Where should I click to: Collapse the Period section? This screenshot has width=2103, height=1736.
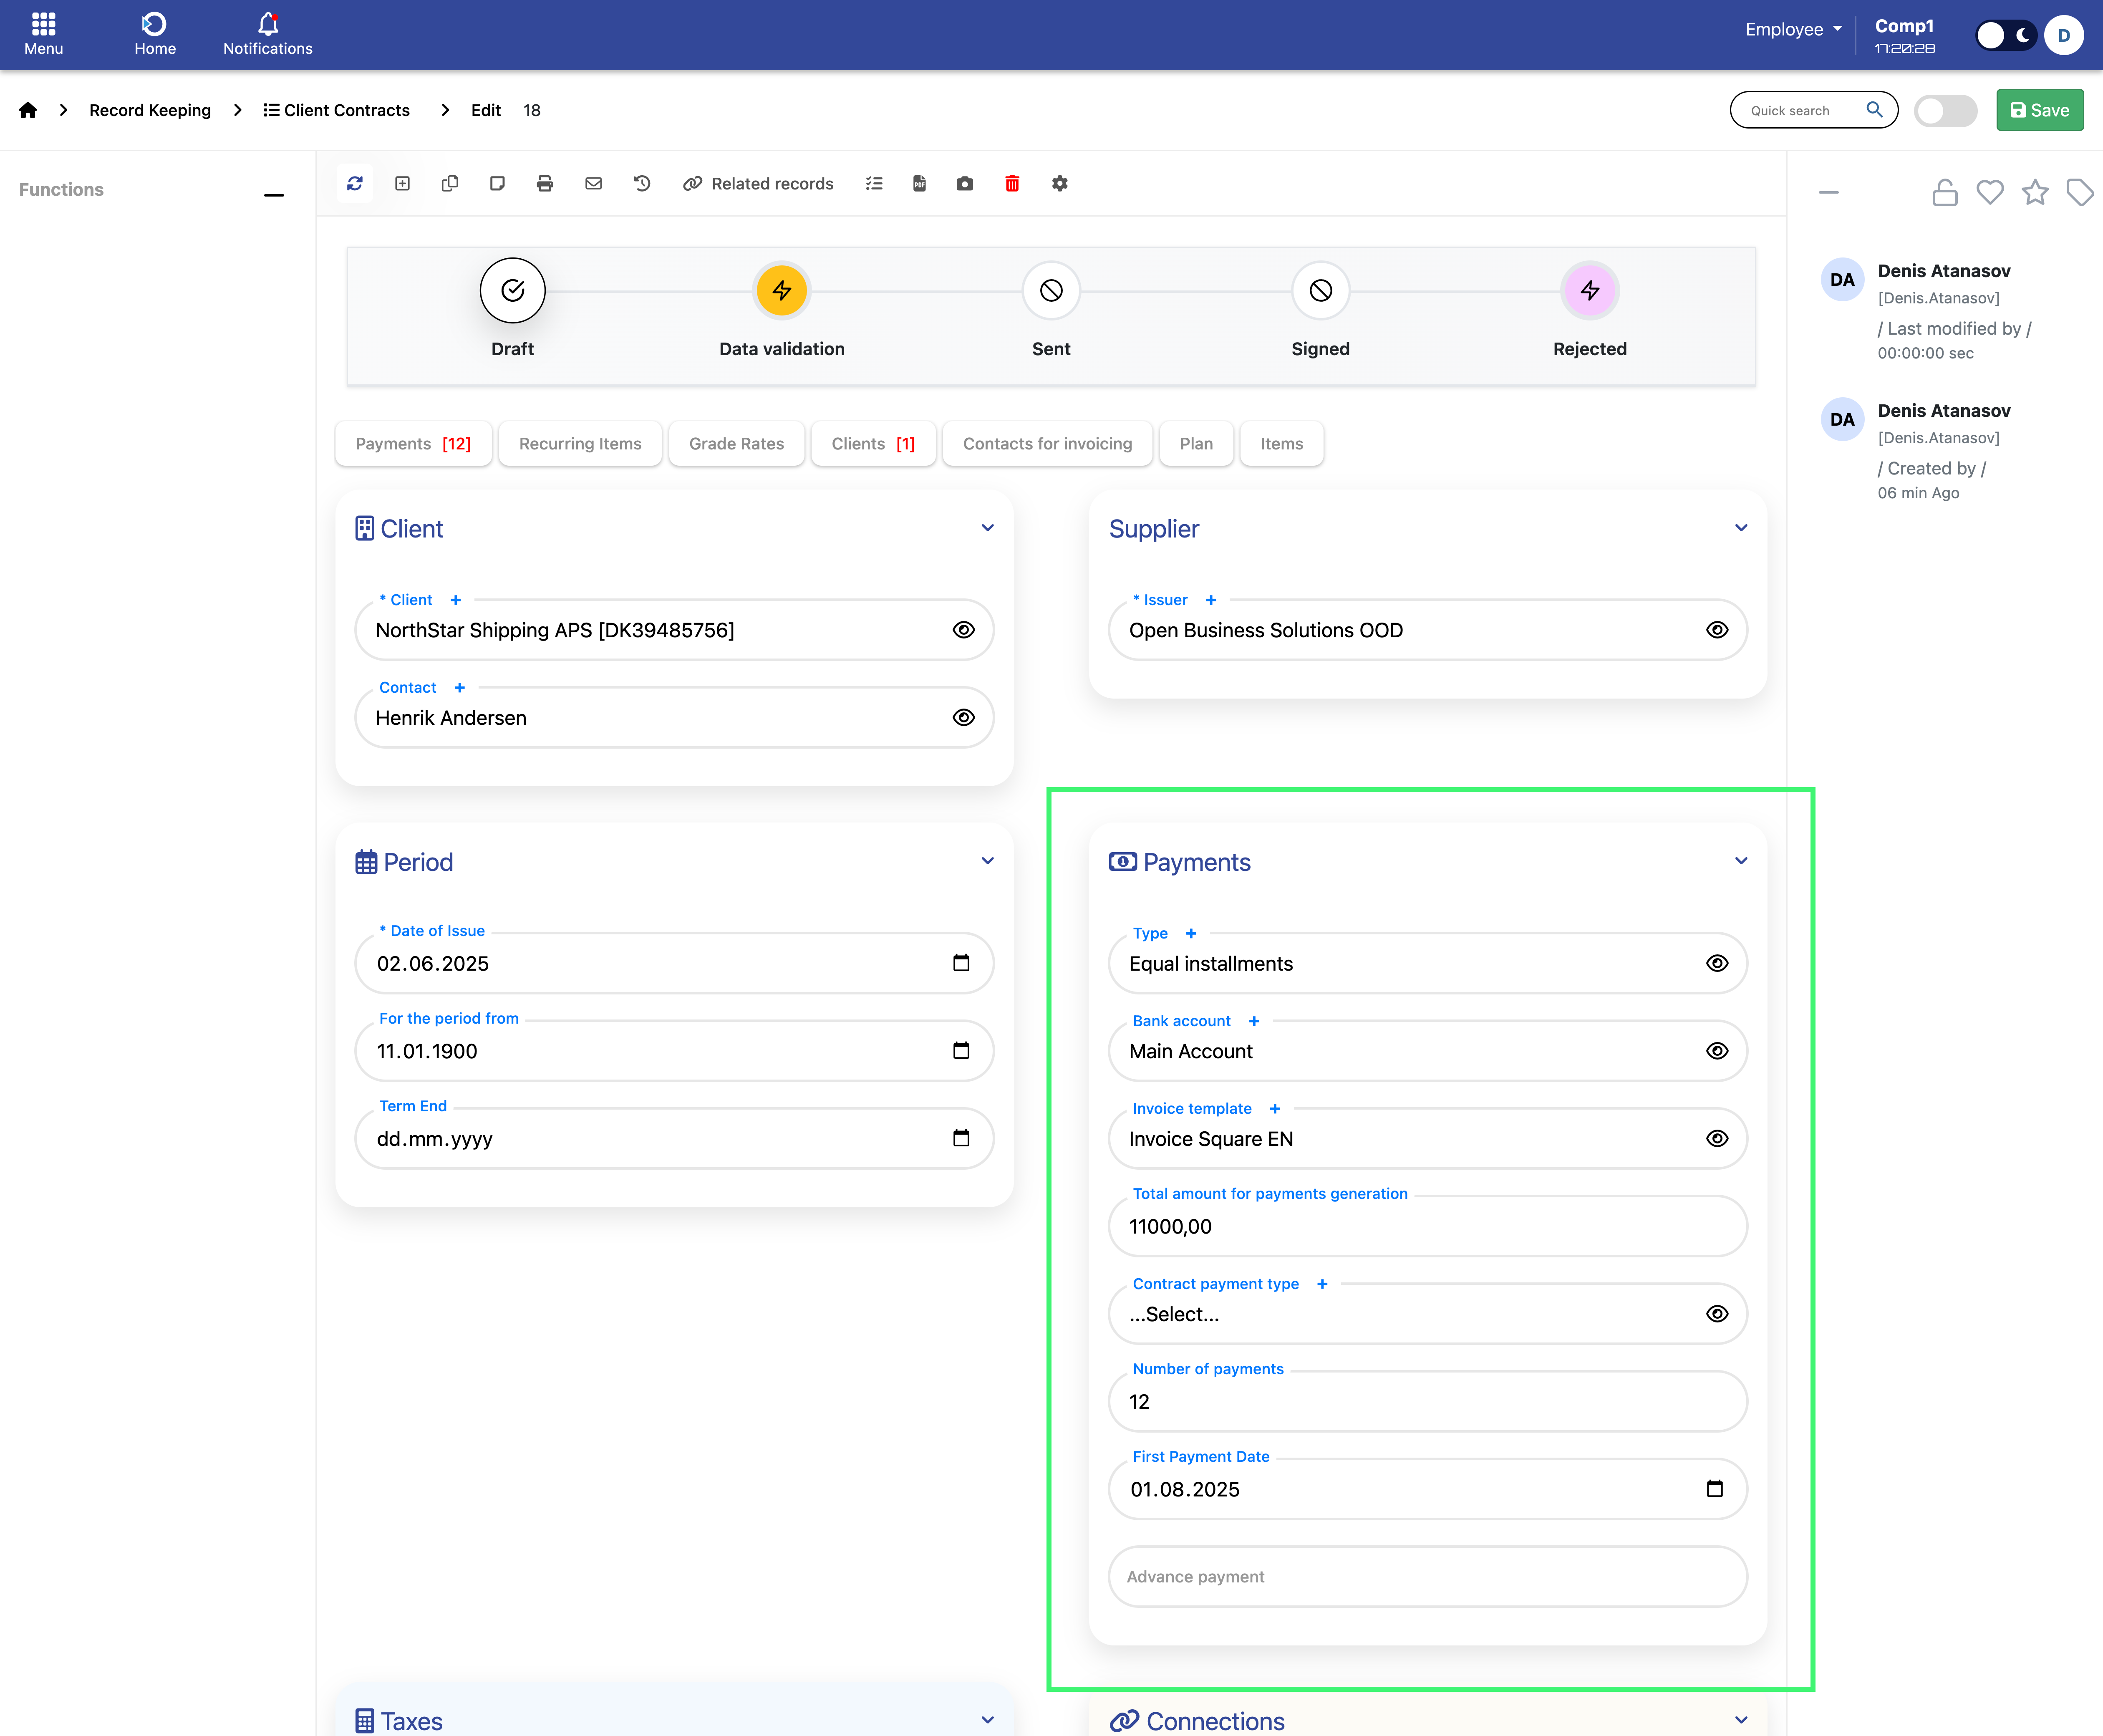988,861
